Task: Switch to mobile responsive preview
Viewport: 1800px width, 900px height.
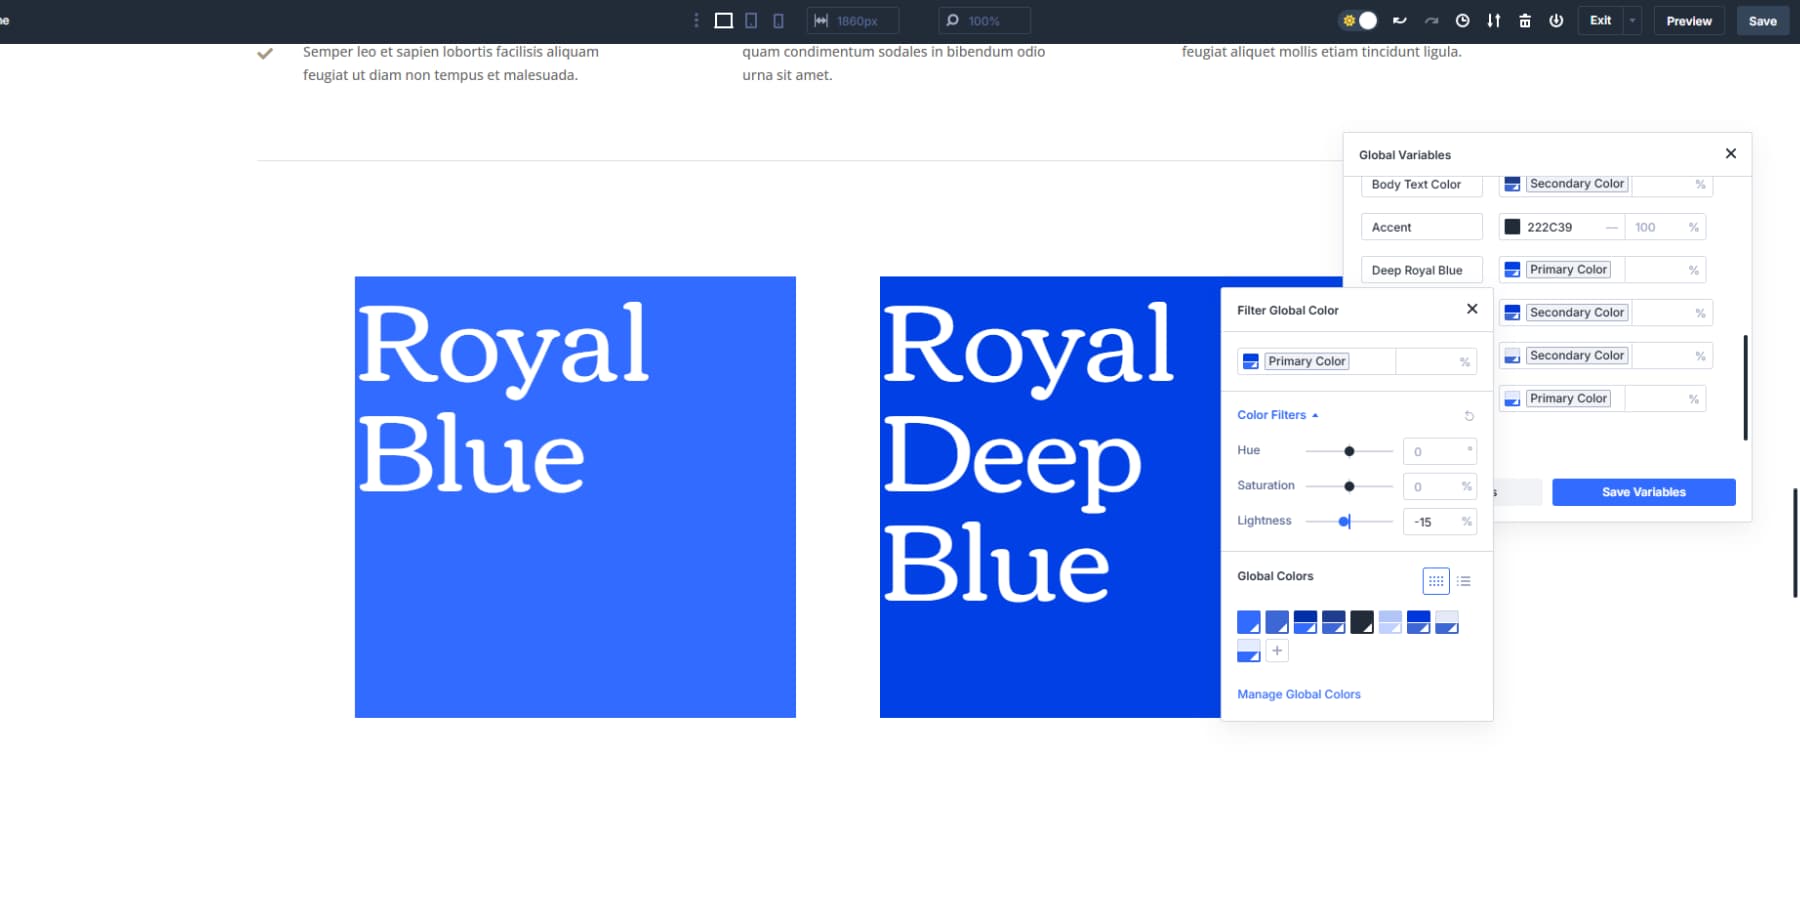Action: coord(777,20)
